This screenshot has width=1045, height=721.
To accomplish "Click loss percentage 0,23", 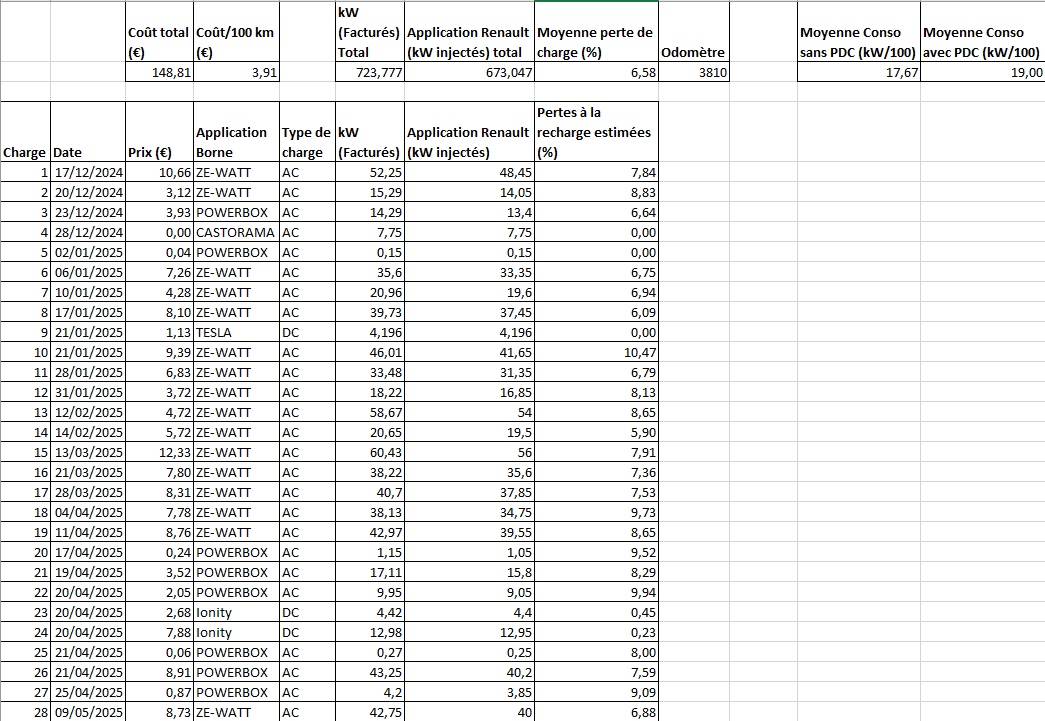I will coord(596,632).
